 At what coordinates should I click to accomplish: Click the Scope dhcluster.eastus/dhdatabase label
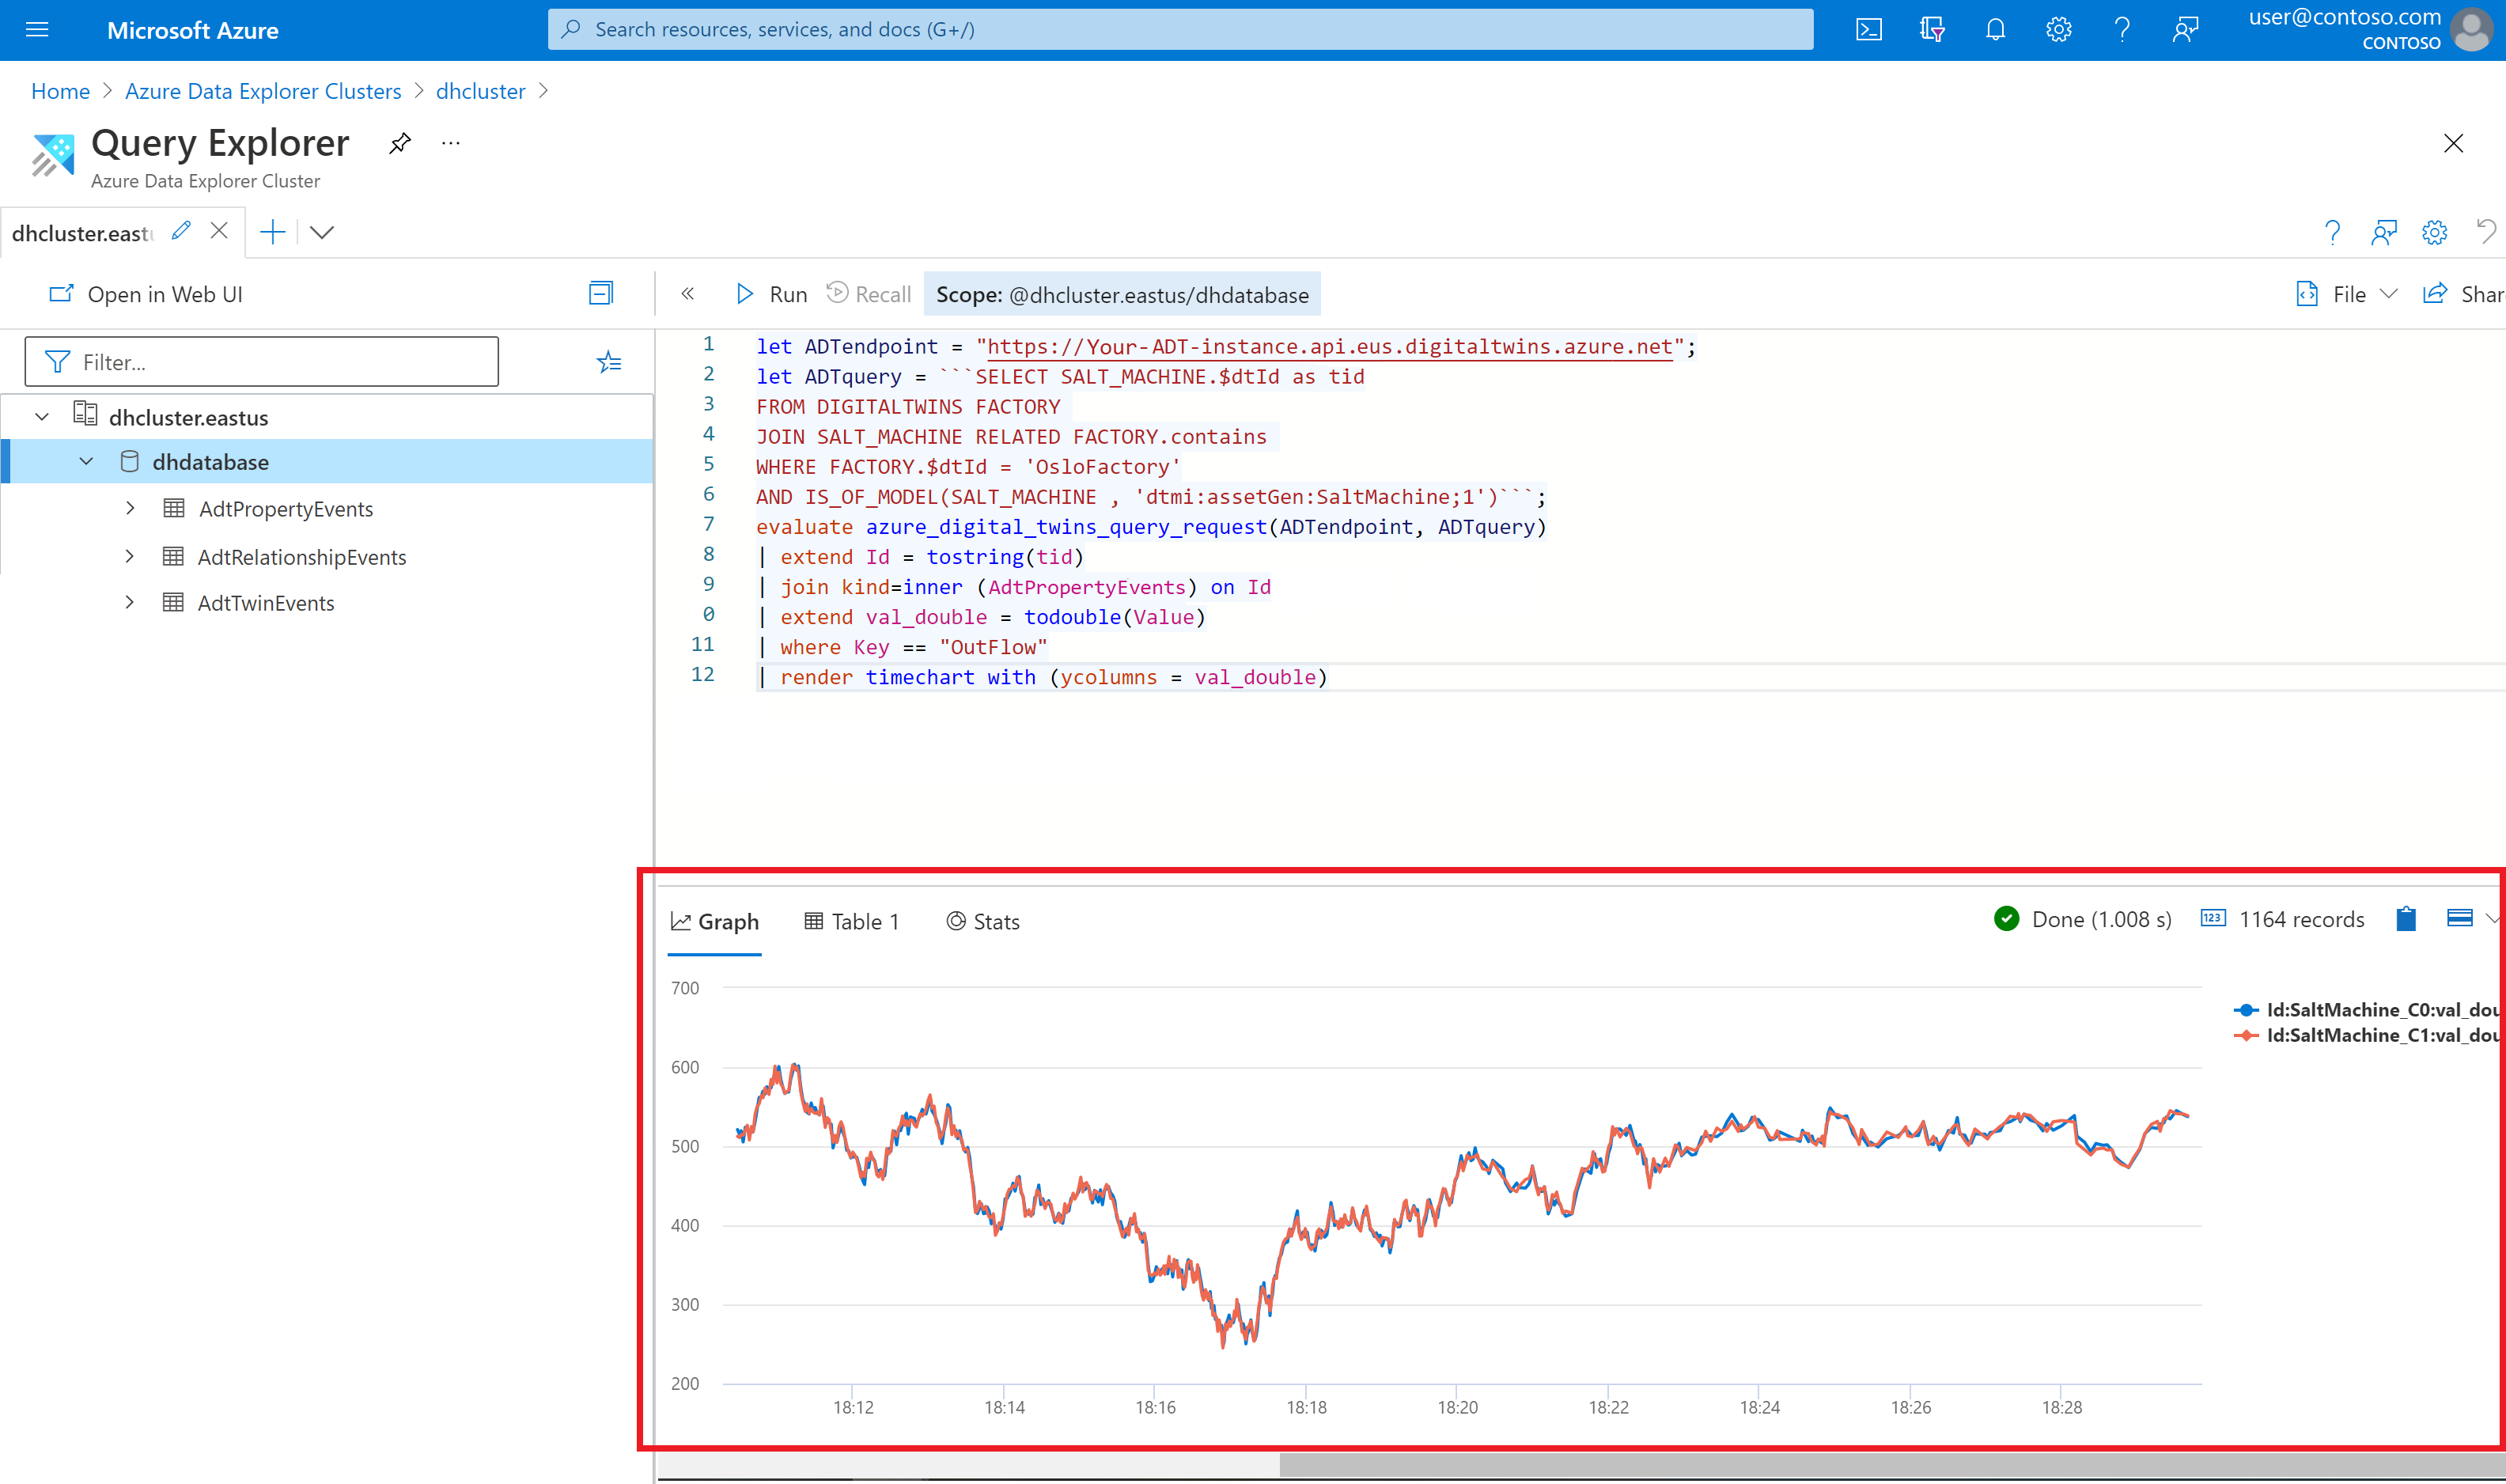pos(1122,295)
